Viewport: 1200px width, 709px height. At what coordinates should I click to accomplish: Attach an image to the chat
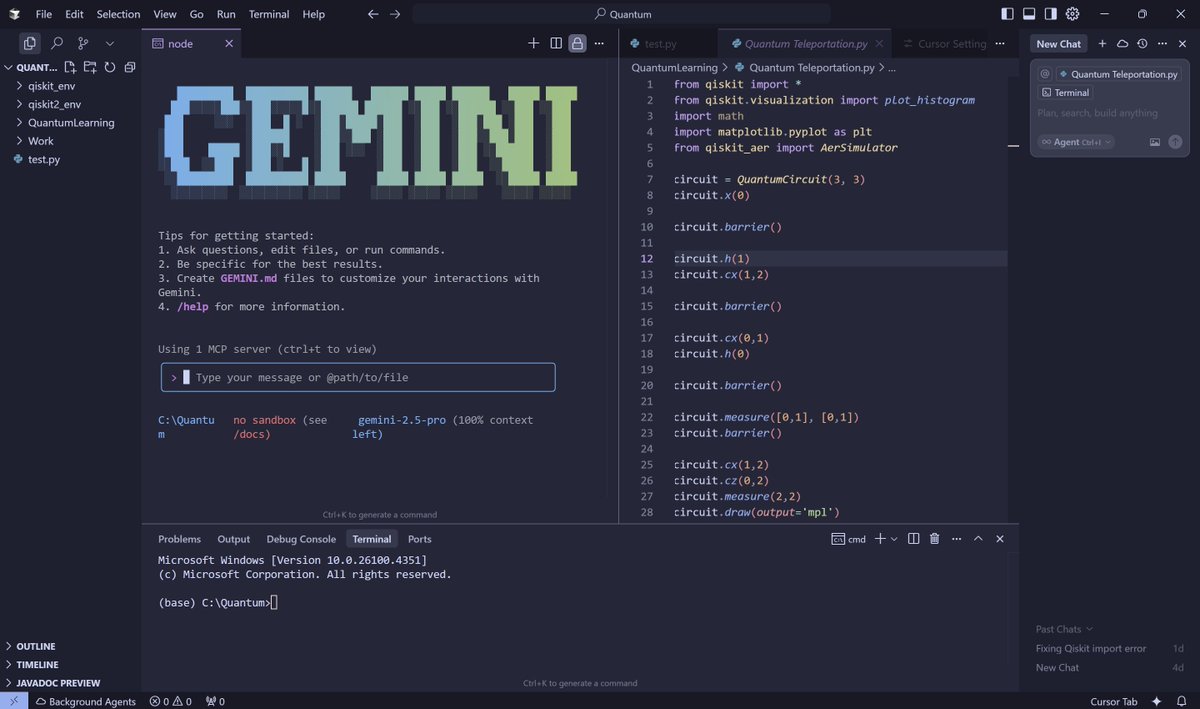1155,142
